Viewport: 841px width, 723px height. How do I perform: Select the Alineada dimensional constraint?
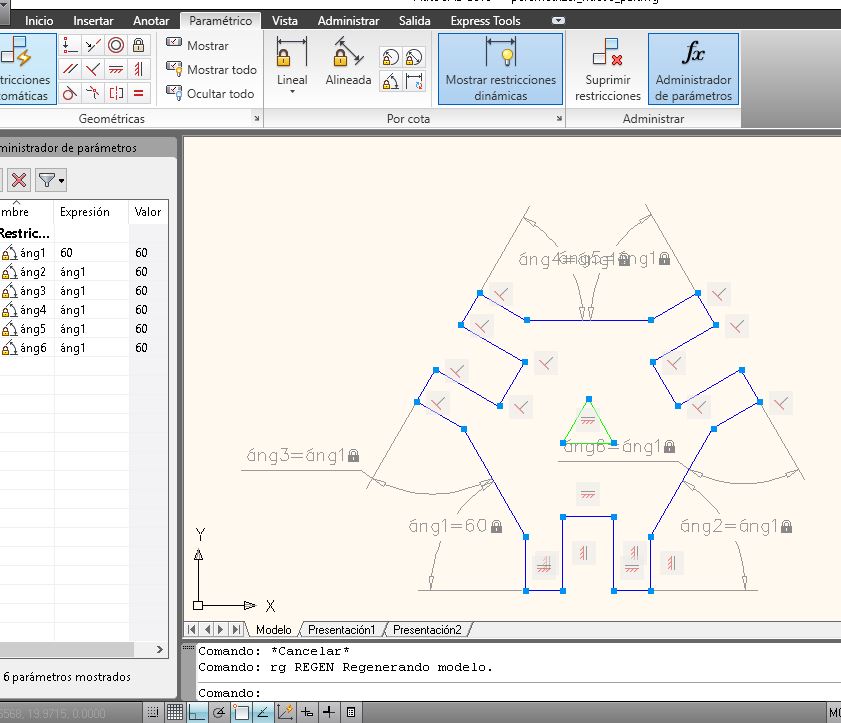[x=348, y=60]
